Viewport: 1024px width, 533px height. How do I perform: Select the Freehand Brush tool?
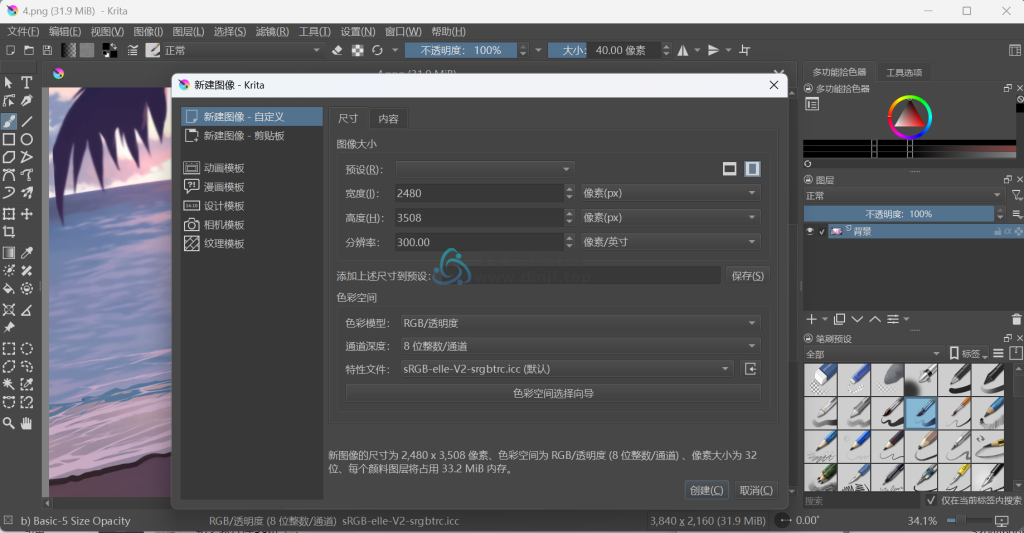click(x=9, y=121)
